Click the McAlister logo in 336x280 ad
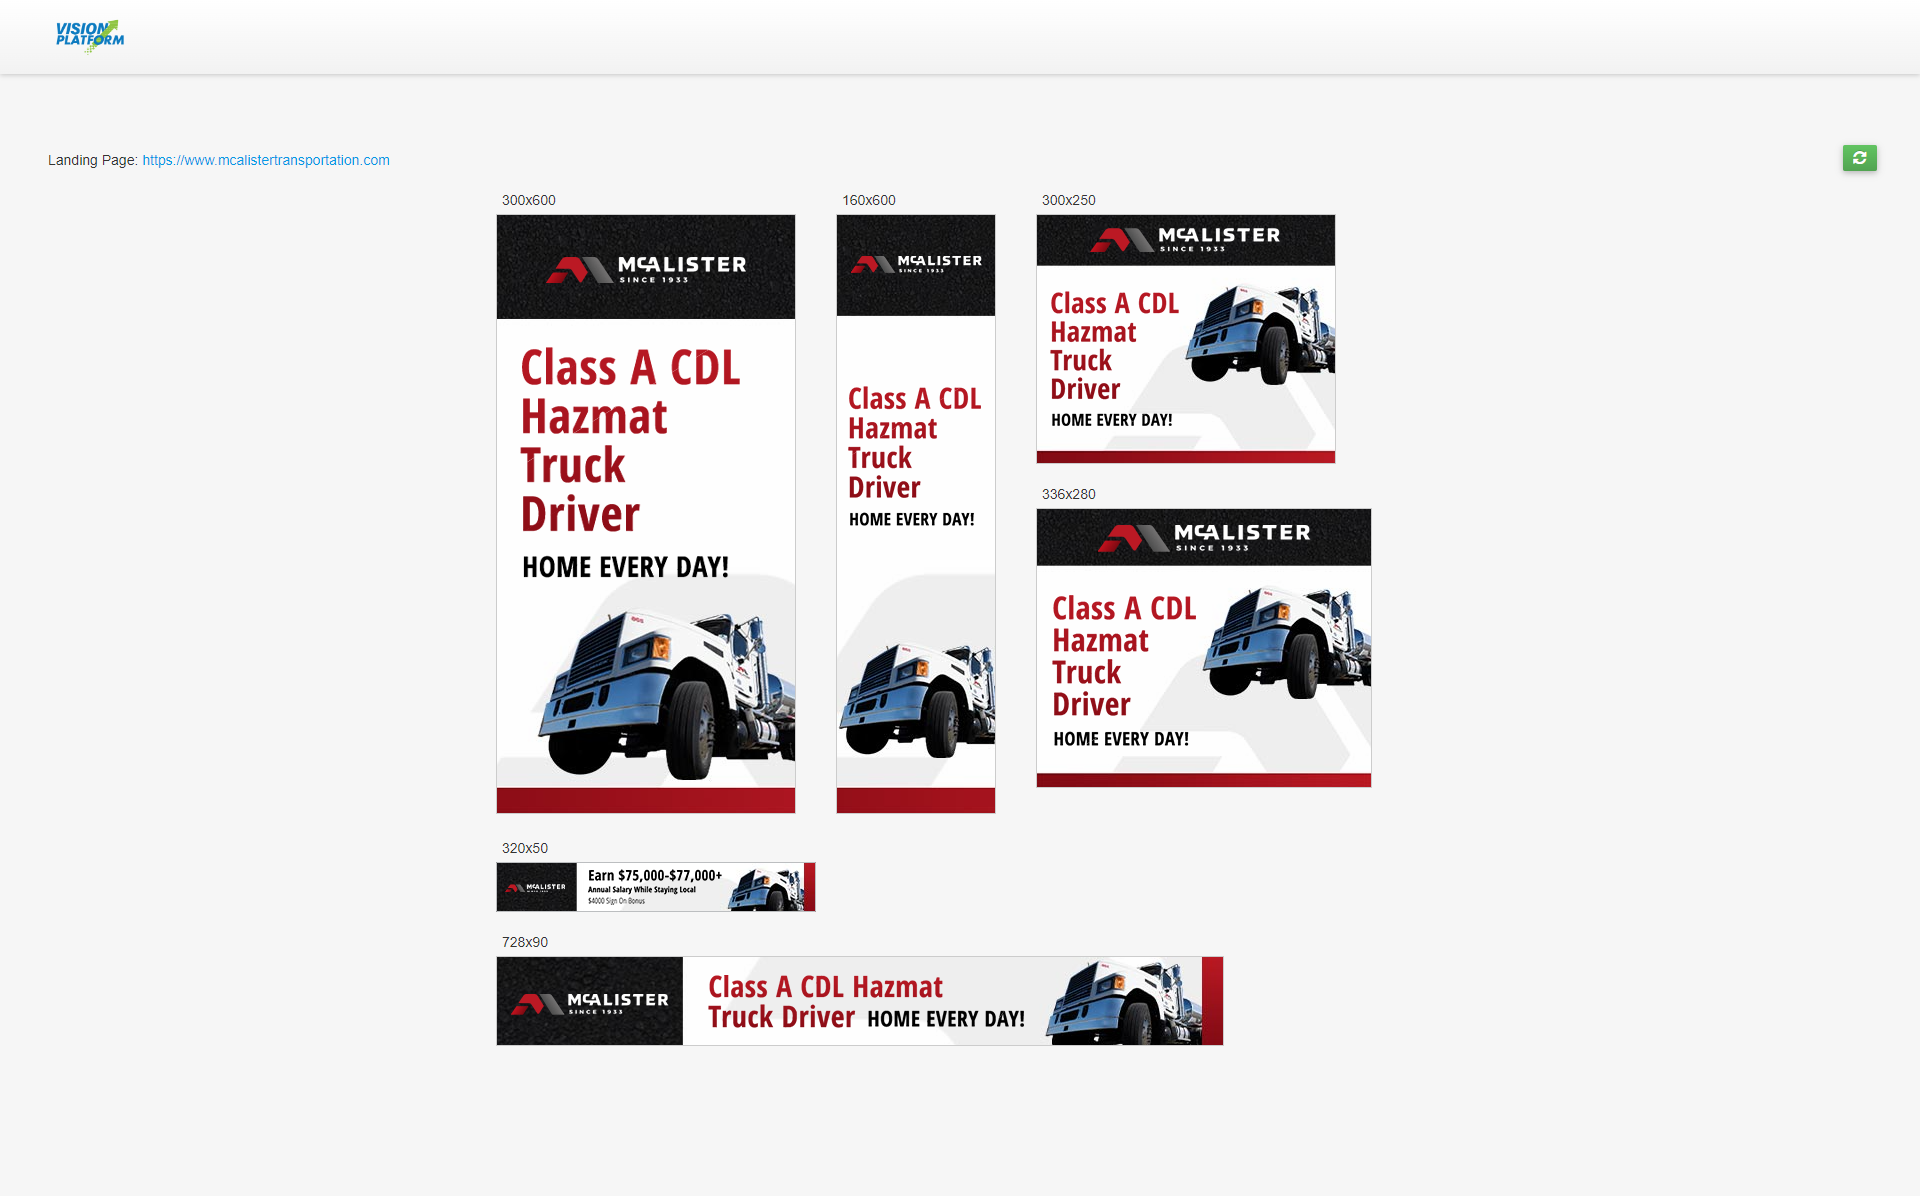 [1203, 537]
